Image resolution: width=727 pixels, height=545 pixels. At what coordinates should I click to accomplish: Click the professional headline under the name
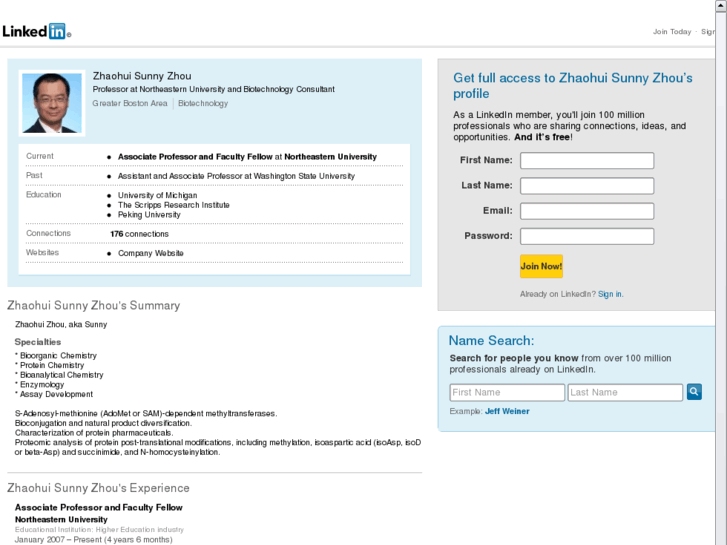coord(214,89)
